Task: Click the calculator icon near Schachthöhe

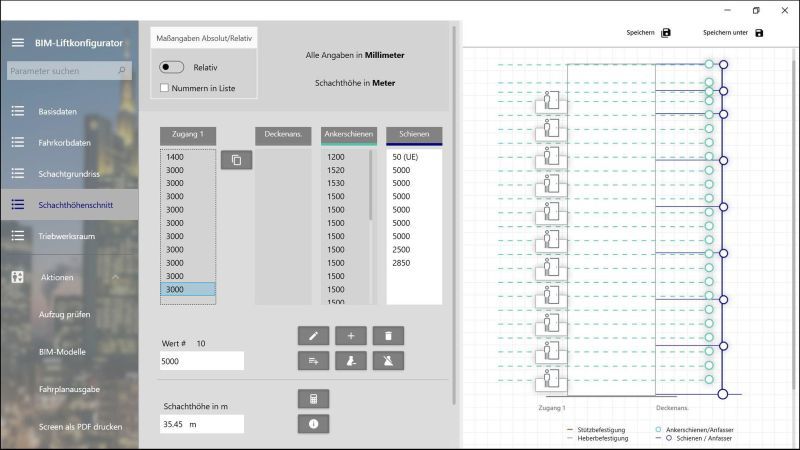Action: 313,398
